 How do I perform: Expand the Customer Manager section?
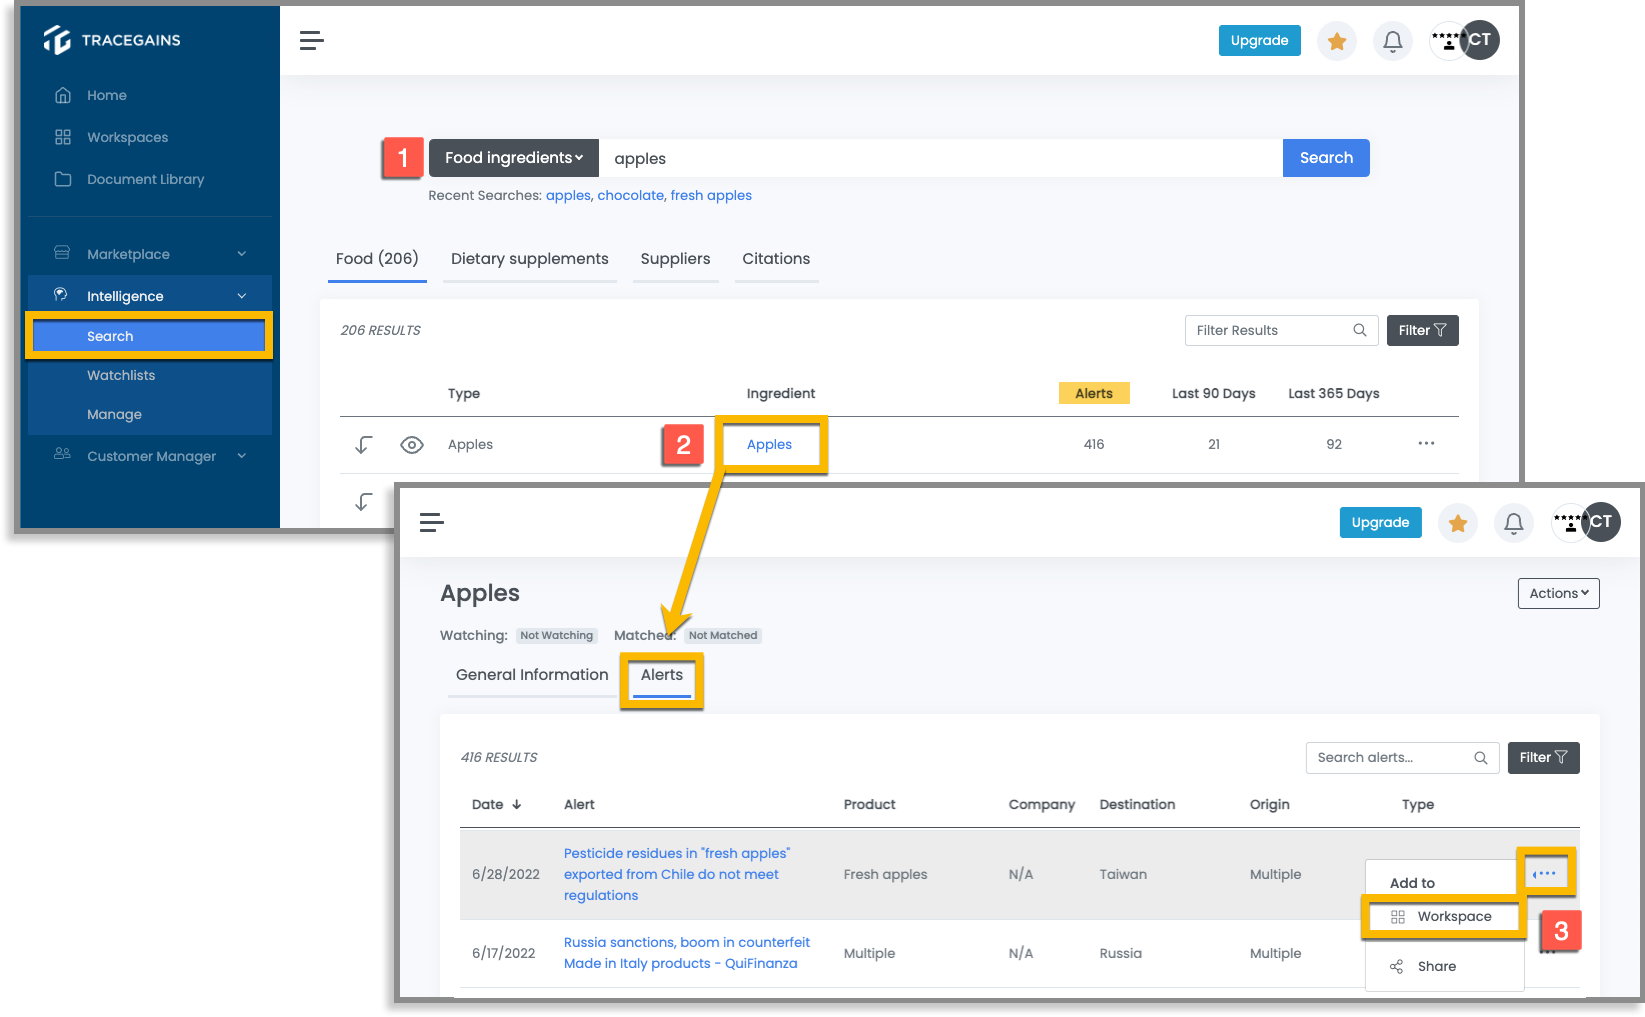(150, 456)
